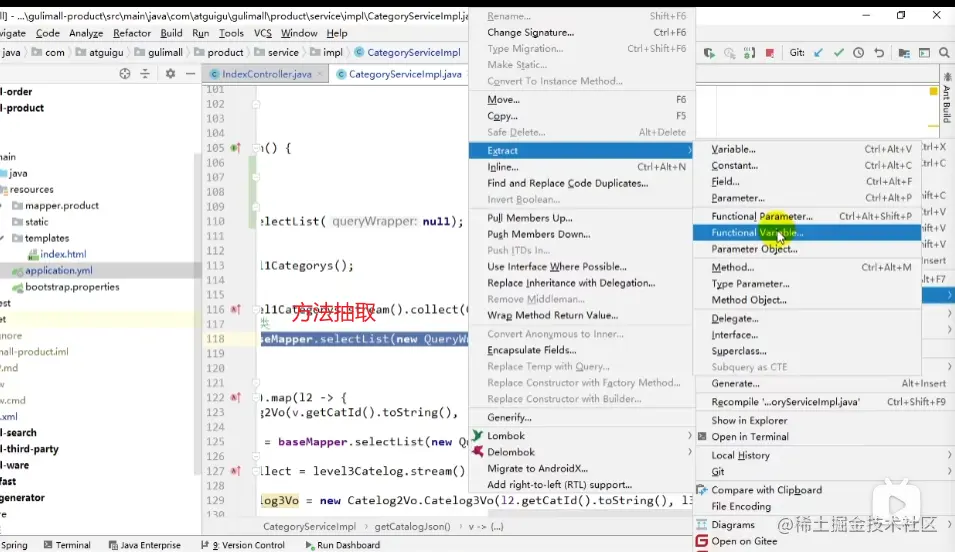
Task: Click the Git rollback undo icon
Action: 879,53
